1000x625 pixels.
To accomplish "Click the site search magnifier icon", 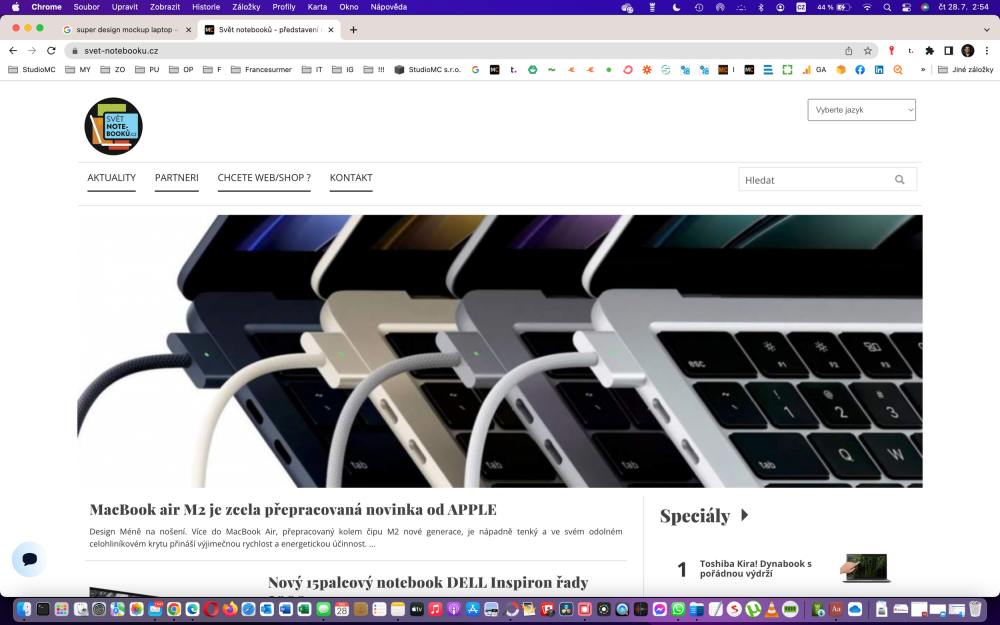I will coord(899,179).
